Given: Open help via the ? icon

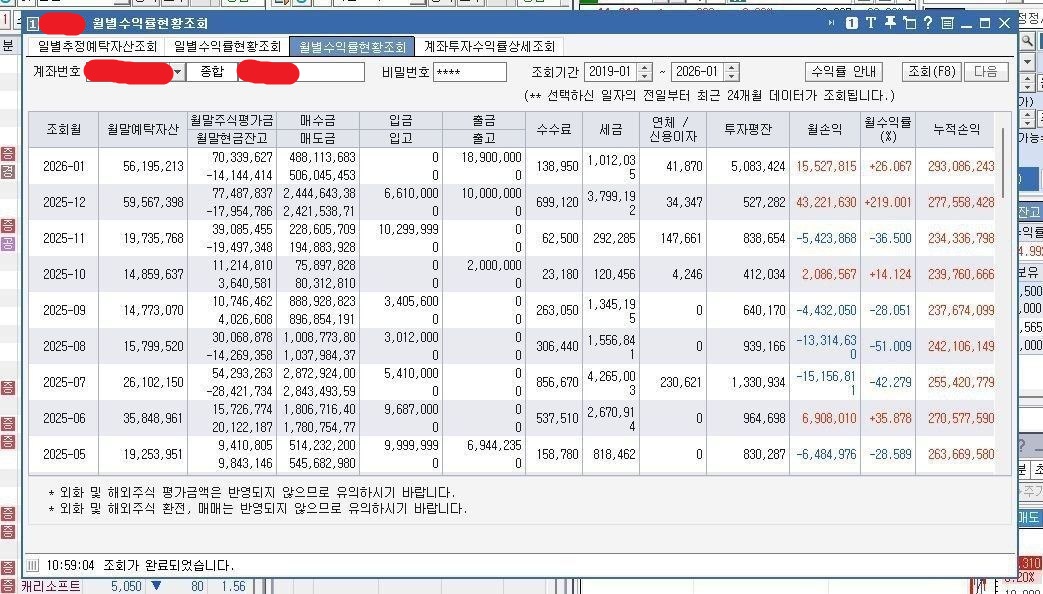Looking at the screenshot, I should click(929, 24).
